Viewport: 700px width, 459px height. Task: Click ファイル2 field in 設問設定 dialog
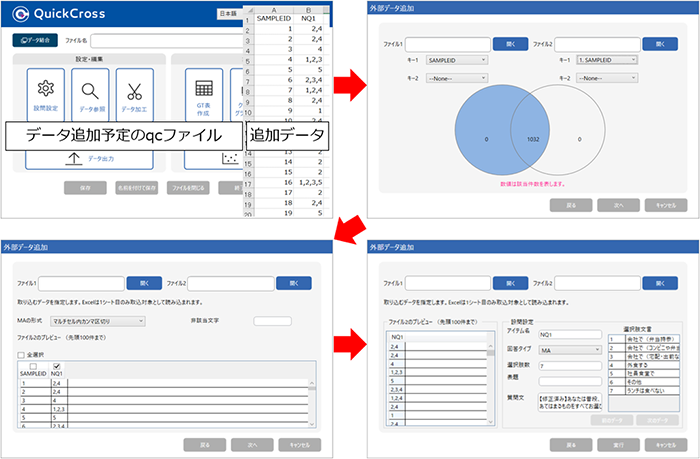[597, 283]
